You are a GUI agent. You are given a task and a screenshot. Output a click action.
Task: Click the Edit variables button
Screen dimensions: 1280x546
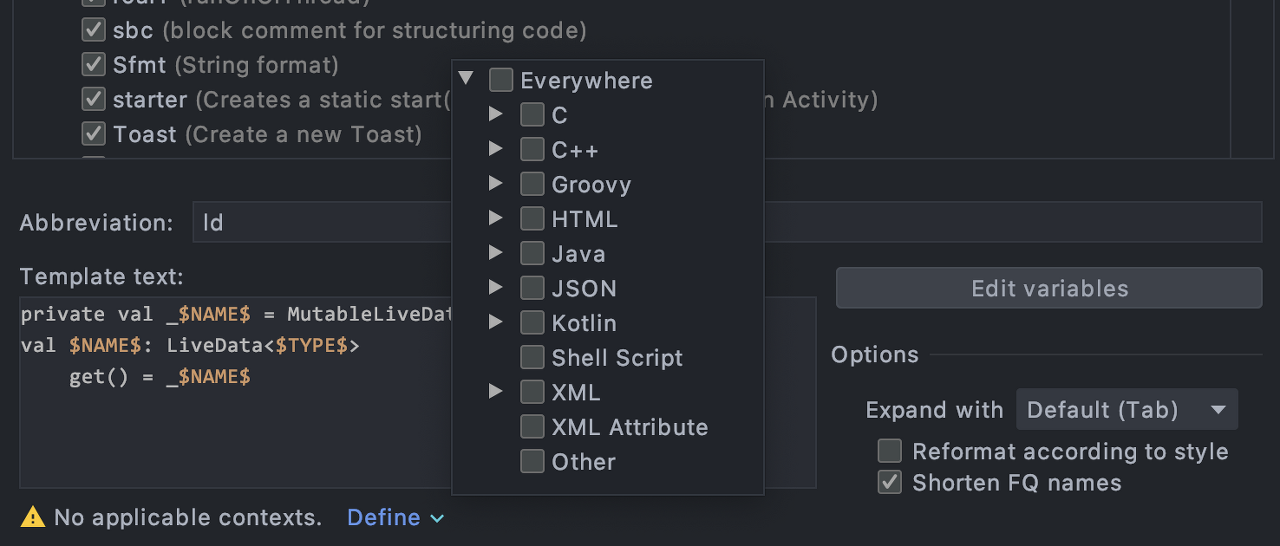1049,289
